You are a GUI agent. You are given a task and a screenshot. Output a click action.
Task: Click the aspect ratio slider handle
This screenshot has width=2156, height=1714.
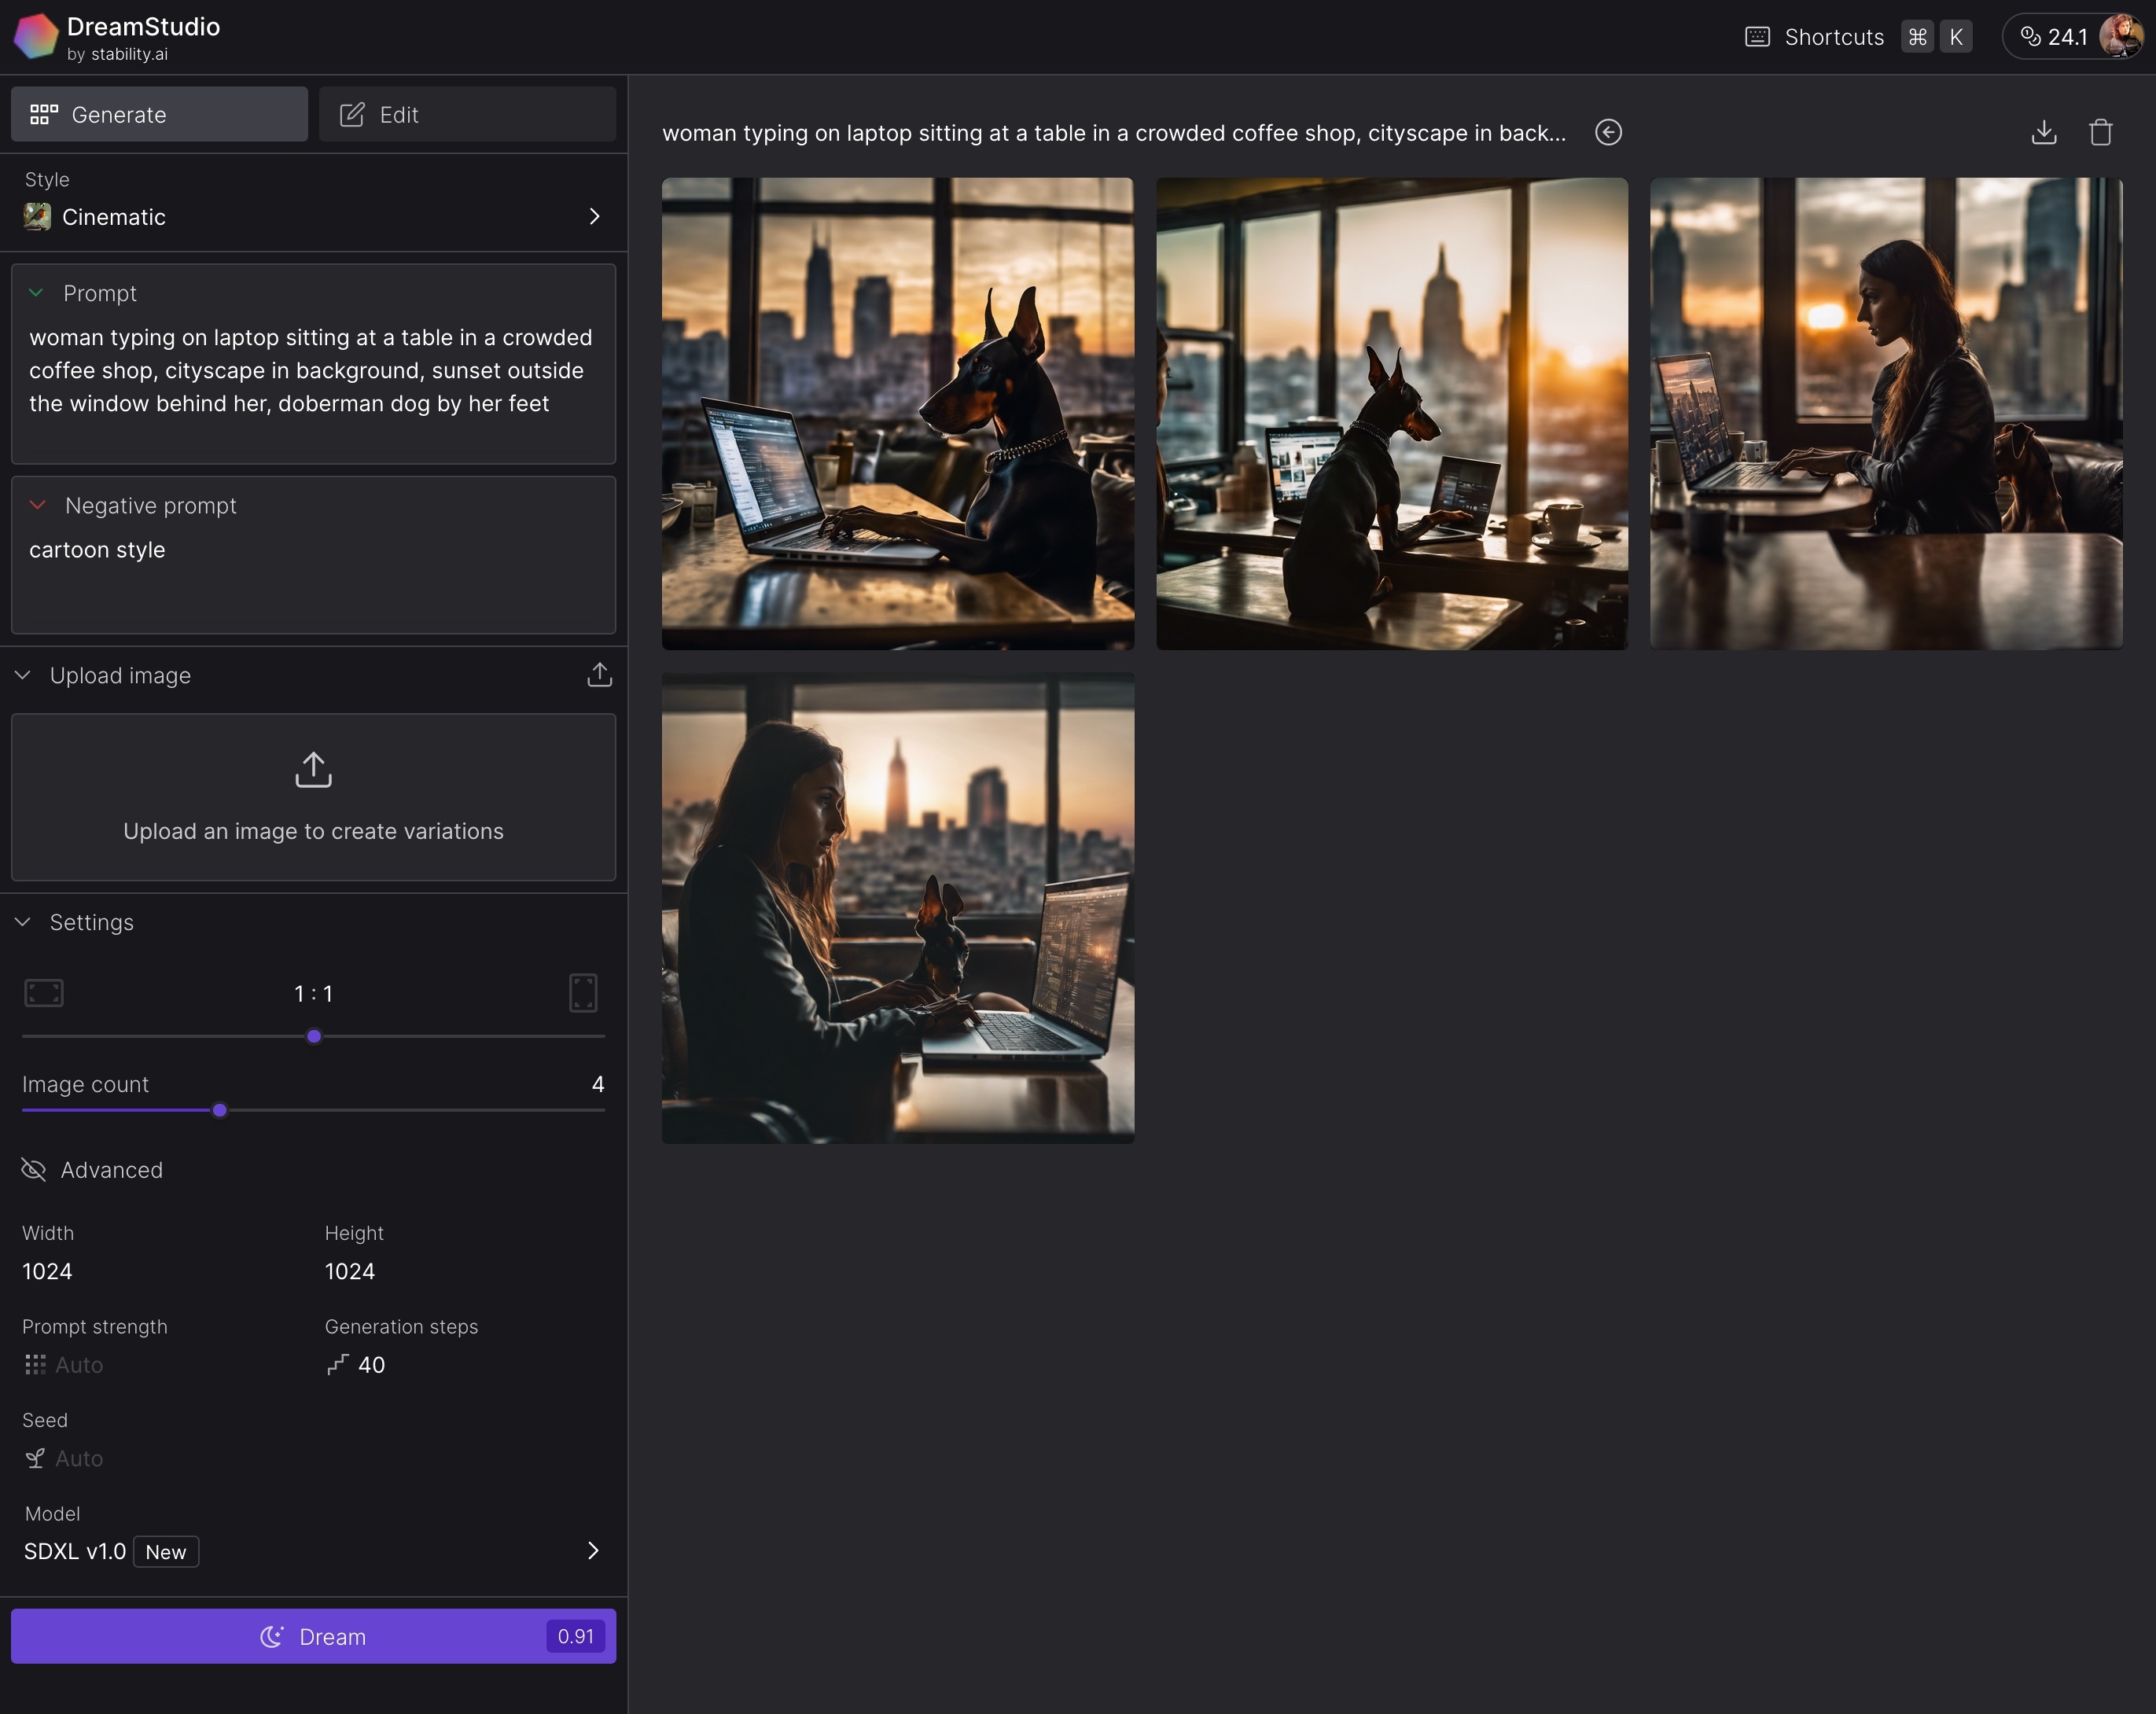pyautogui.click(x=314, y=1036)
